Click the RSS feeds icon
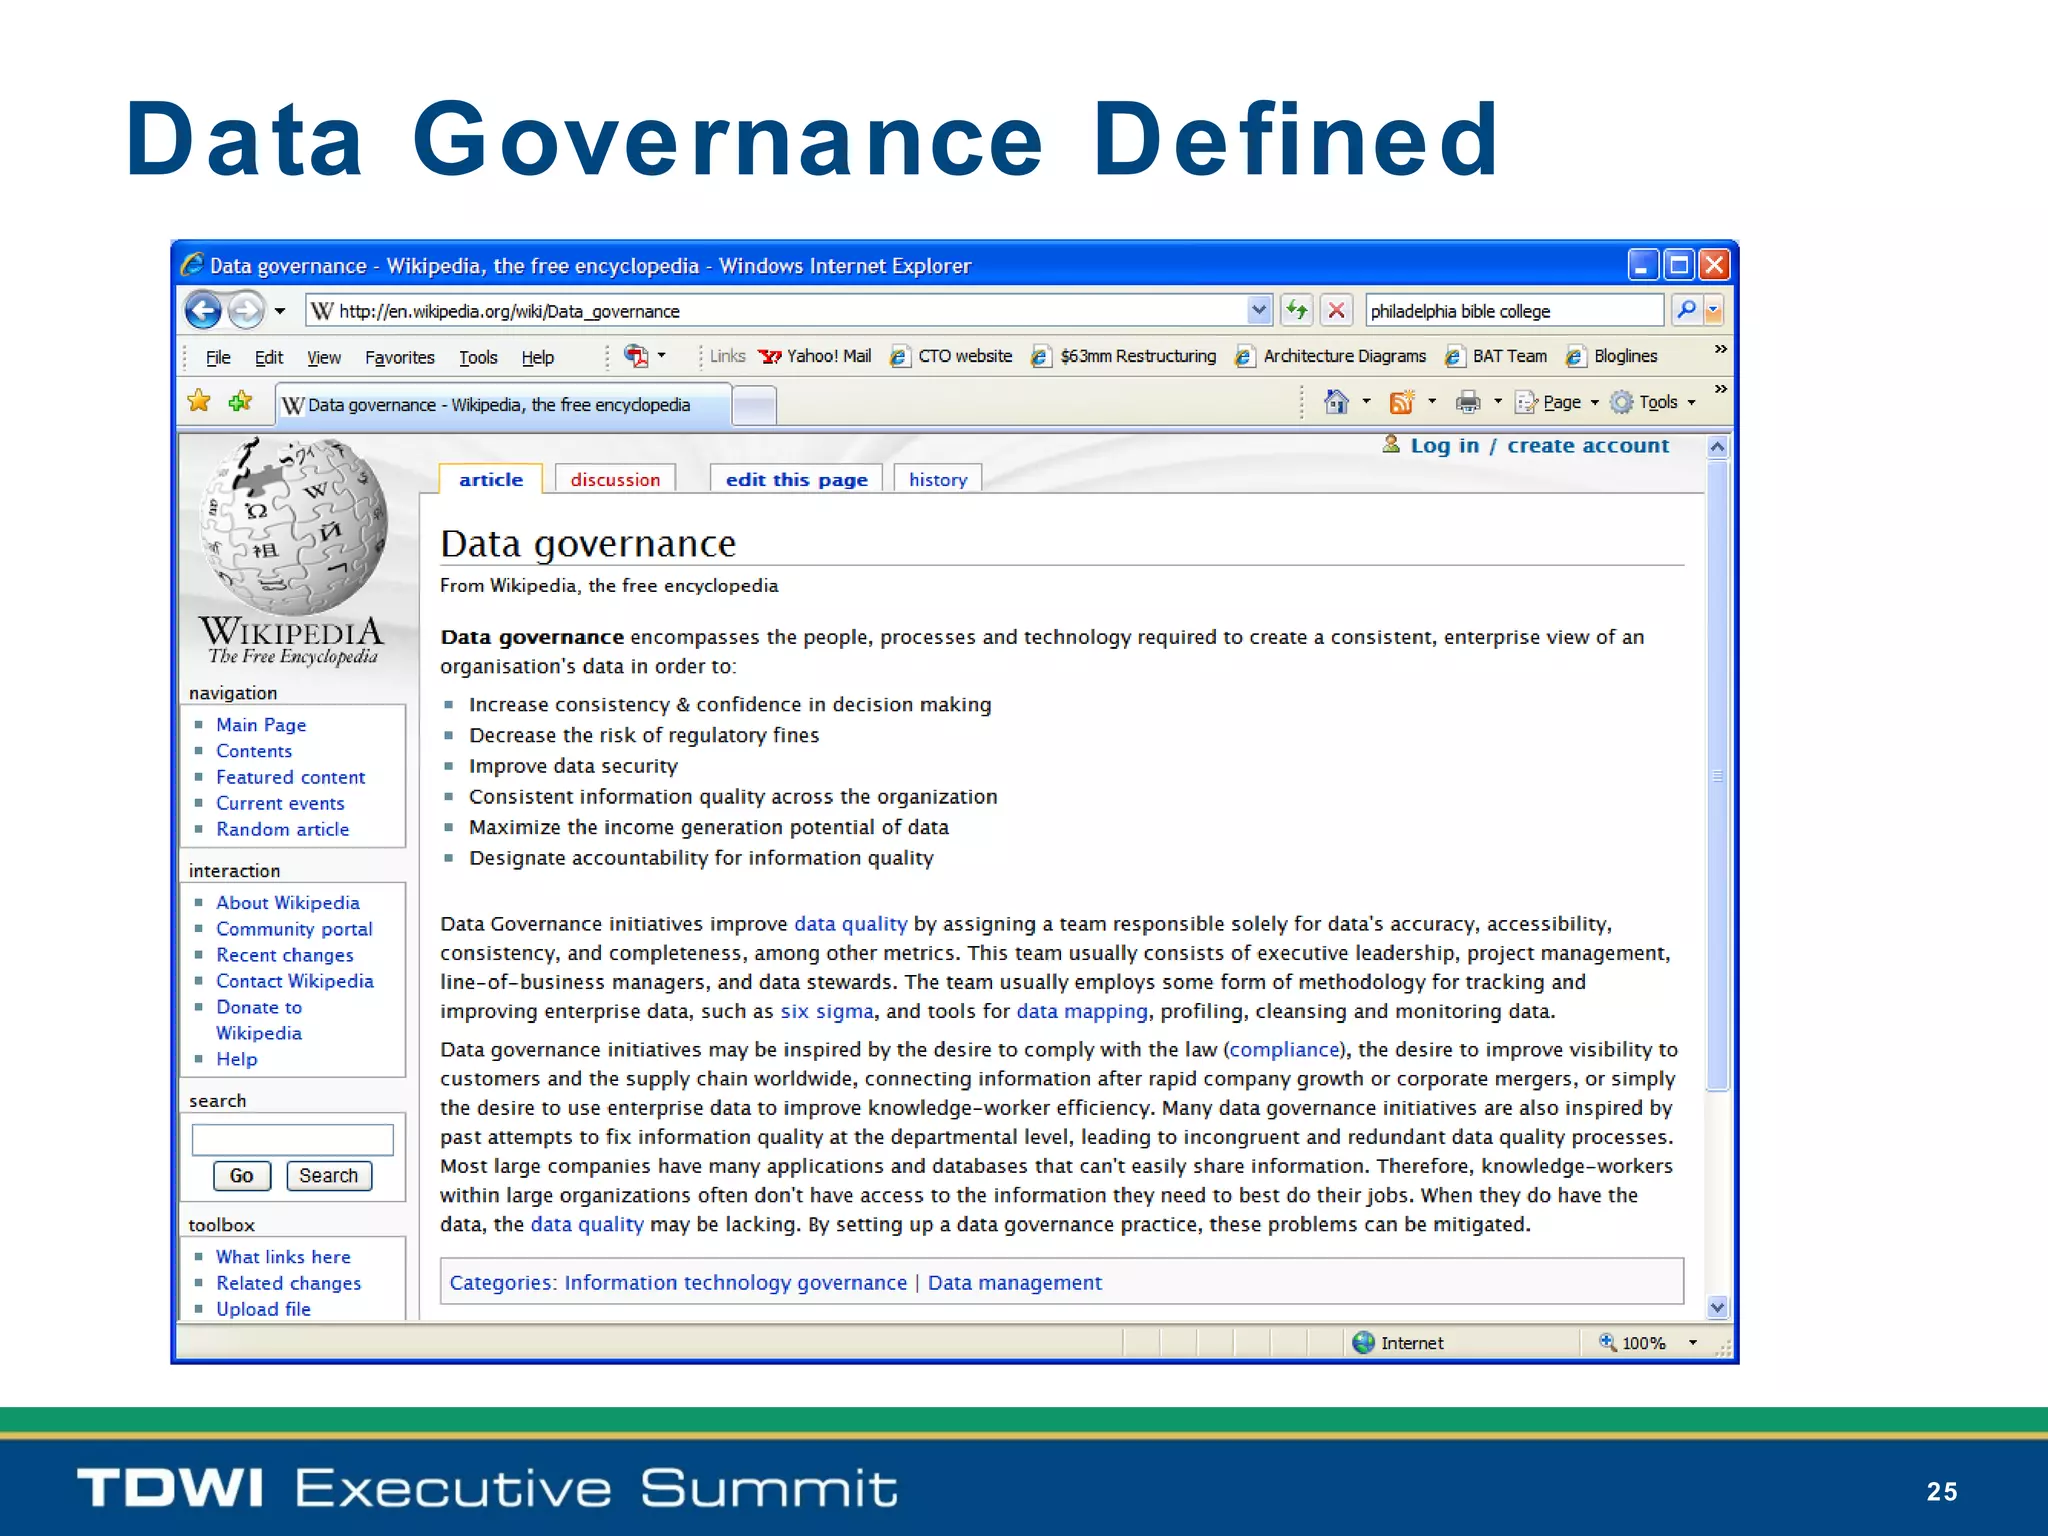The image size is (2048, 1536). pyautogui.click(x=1402, y=402)
